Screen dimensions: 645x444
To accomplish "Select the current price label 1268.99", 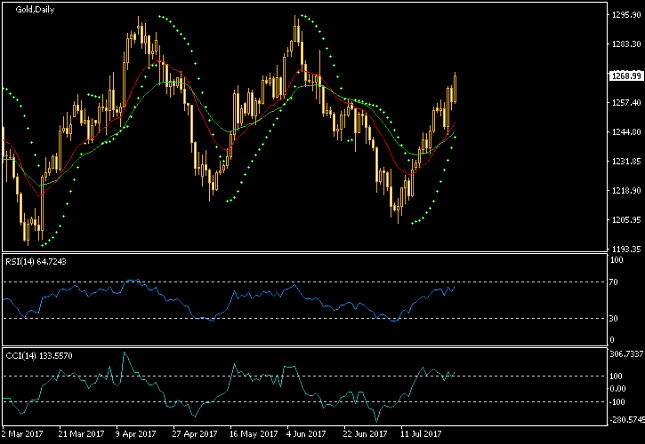I will [x=626, y=76].
